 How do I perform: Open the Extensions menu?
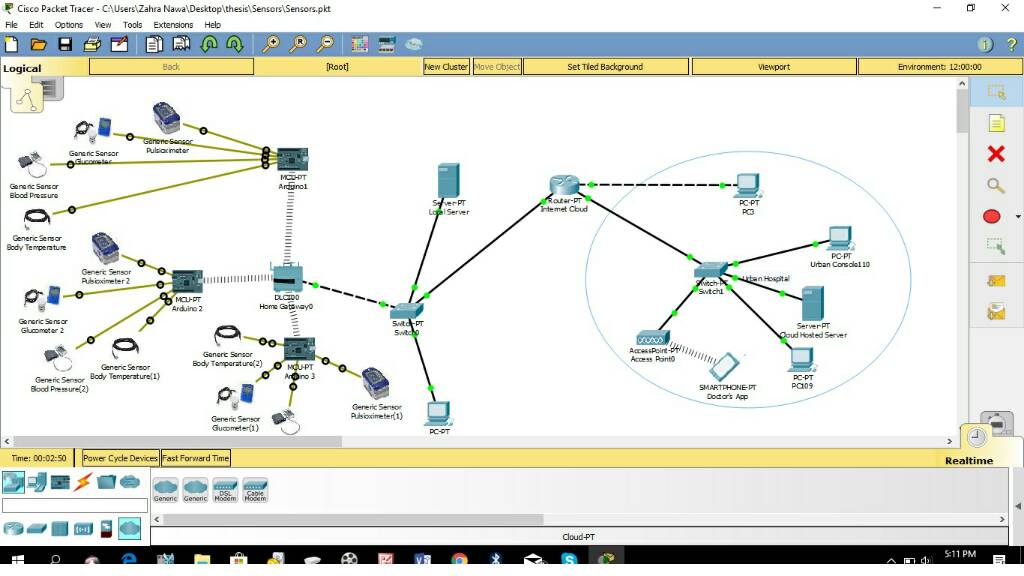(x=173, y=25)
